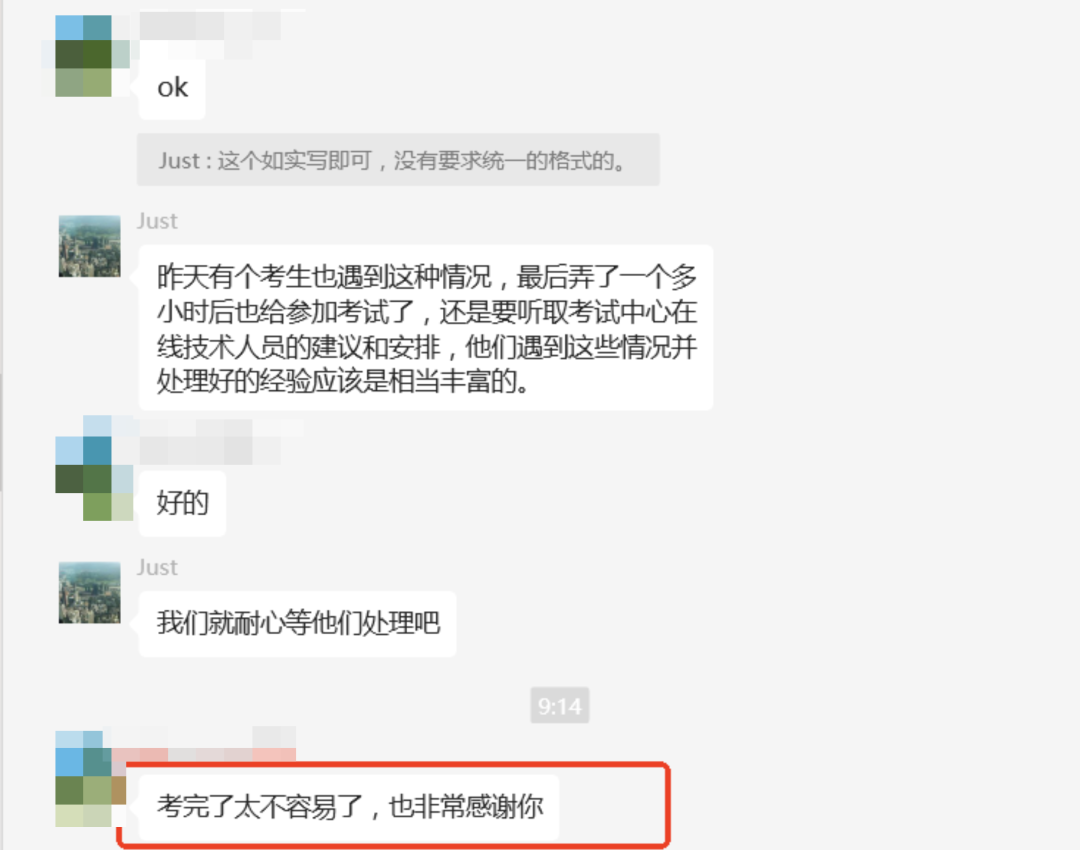Click the '我们就耐心等他们处理吧' message bubble
This screenshot has width=1080, height=850.
point(298,623)
